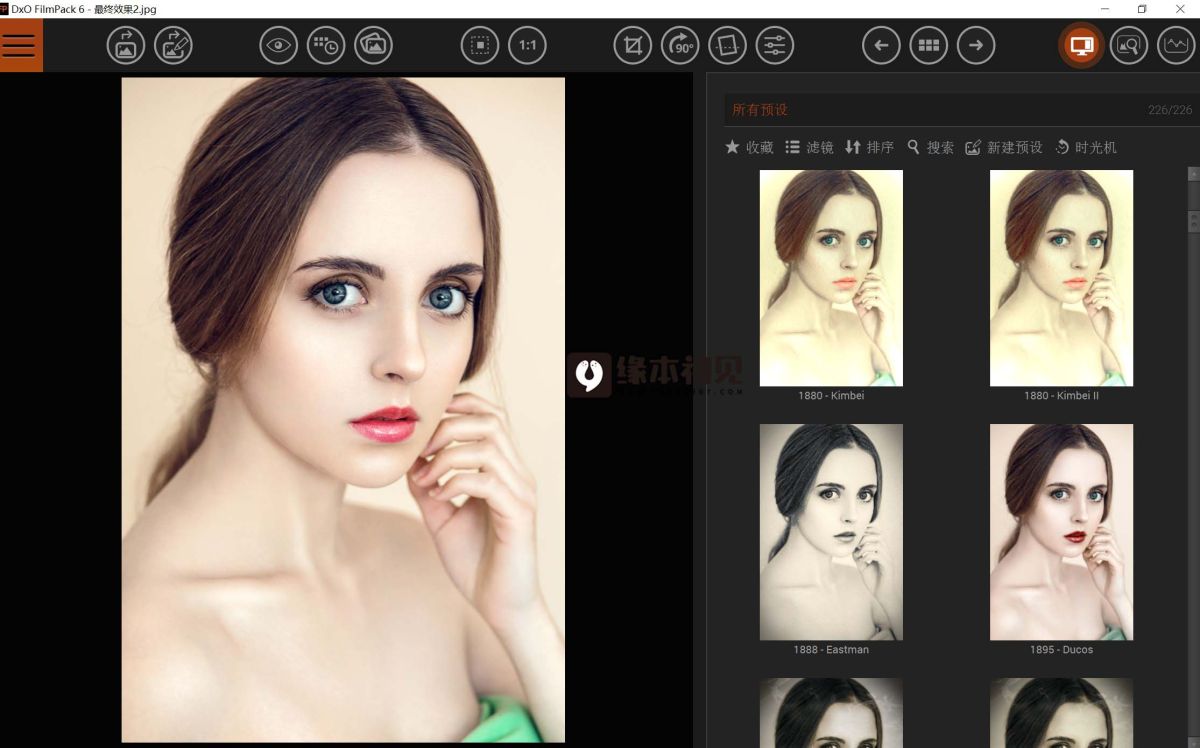Set zoom to 1:1

click(x=527, y=45)
